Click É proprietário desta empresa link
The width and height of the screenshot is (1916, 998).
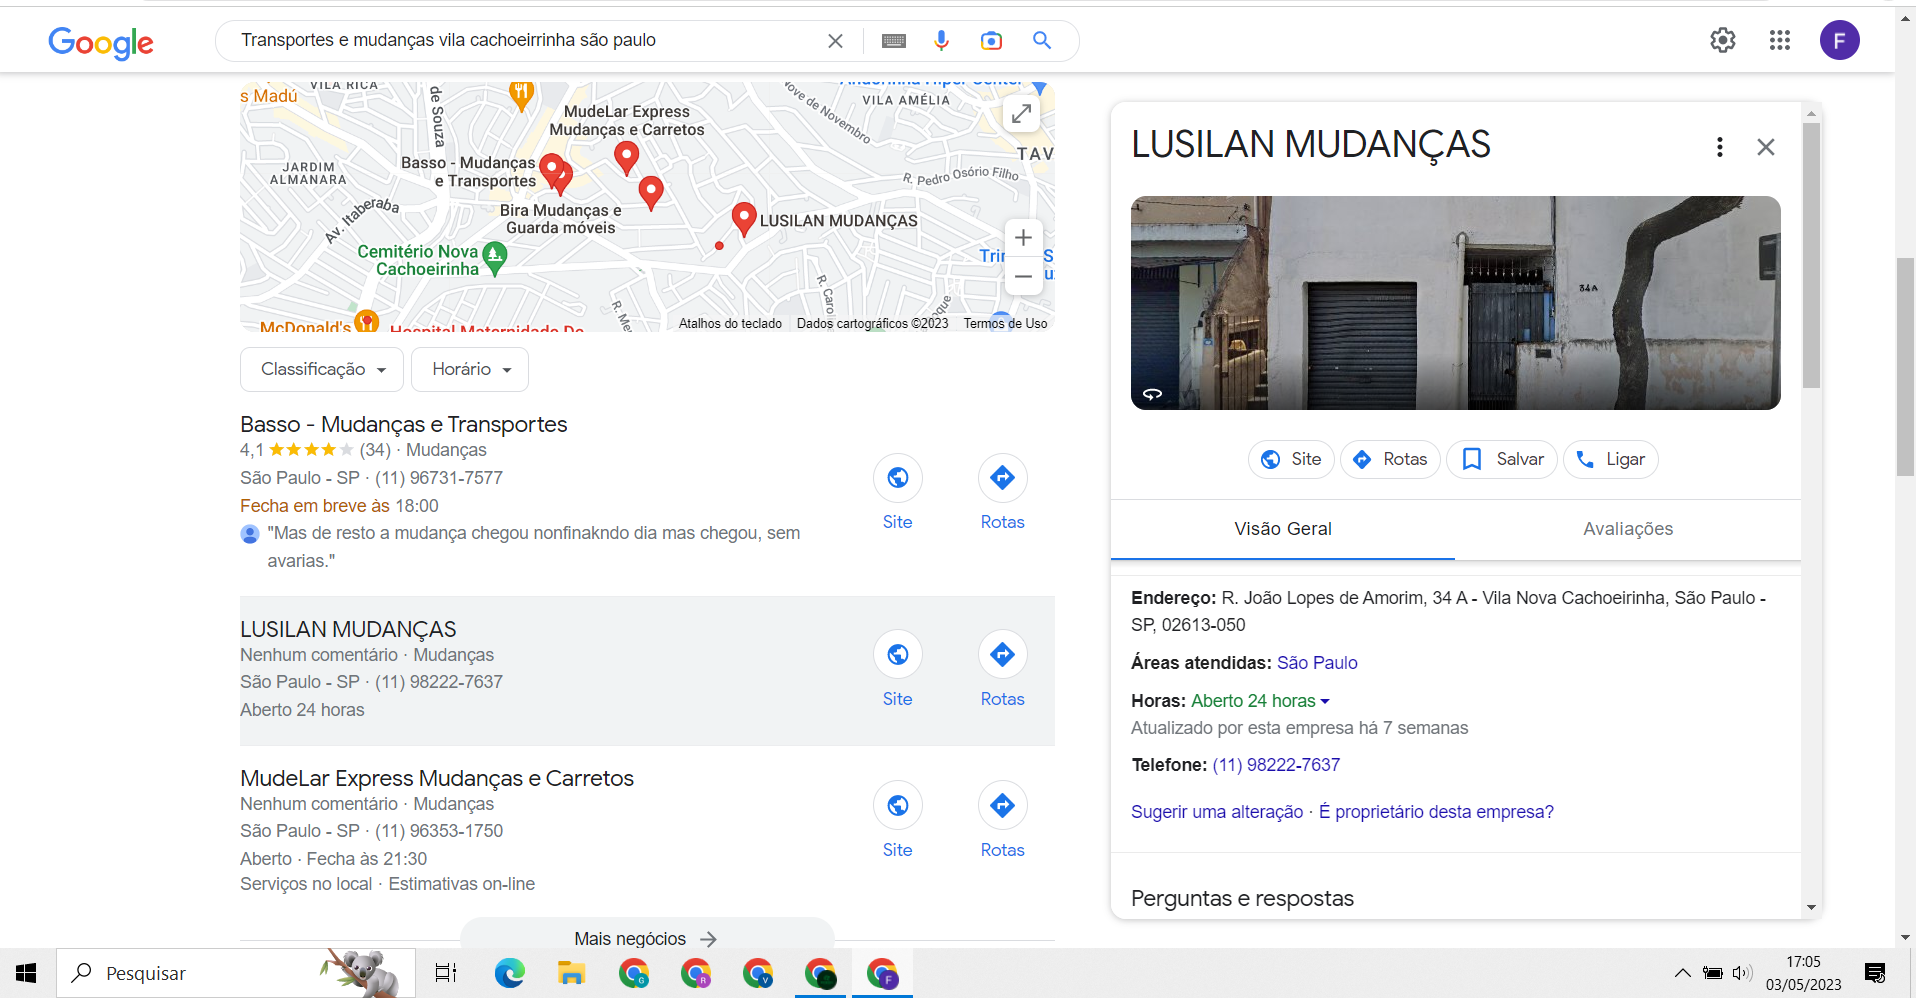[1436, 812]
